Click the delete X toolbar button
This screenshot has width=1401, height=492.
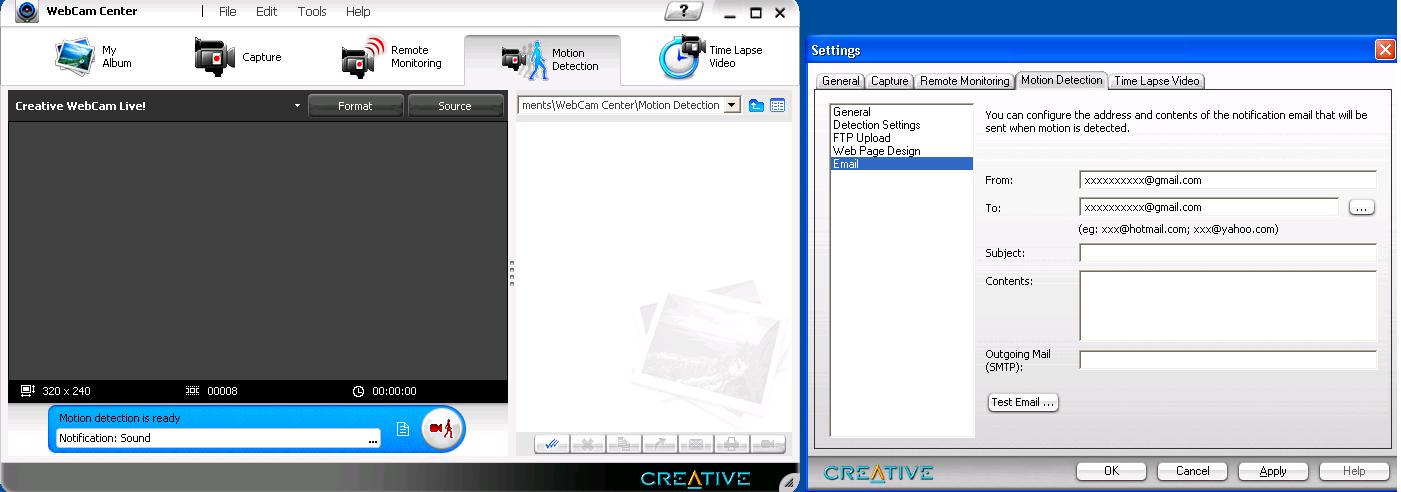pos(588,444)
